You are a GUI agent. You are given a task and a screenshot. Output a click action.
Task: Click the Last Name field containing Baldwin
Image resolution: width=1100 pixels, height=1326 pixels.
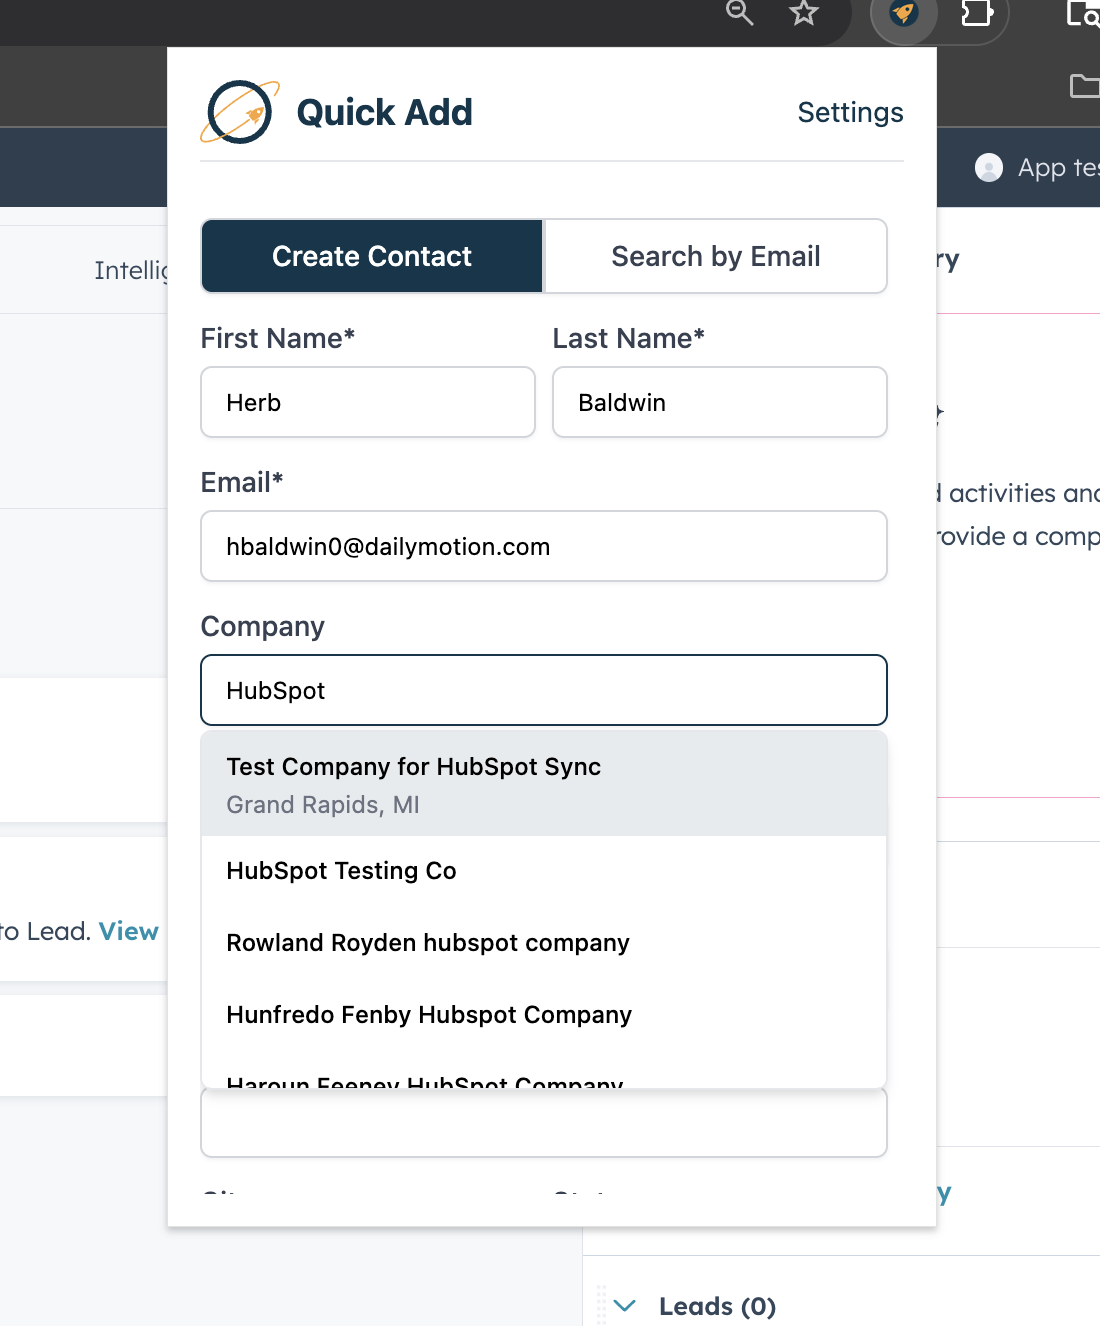click(x=719, y=402)
